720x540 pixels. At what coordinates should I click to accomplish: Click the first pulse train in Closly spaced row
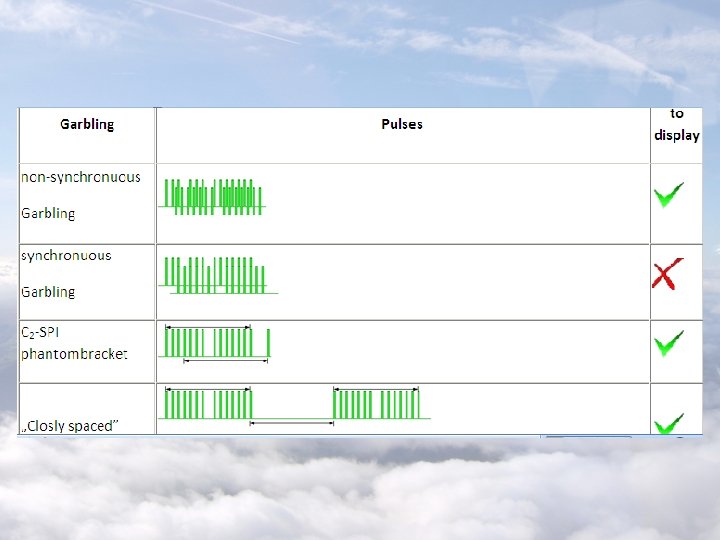[208, 404]
